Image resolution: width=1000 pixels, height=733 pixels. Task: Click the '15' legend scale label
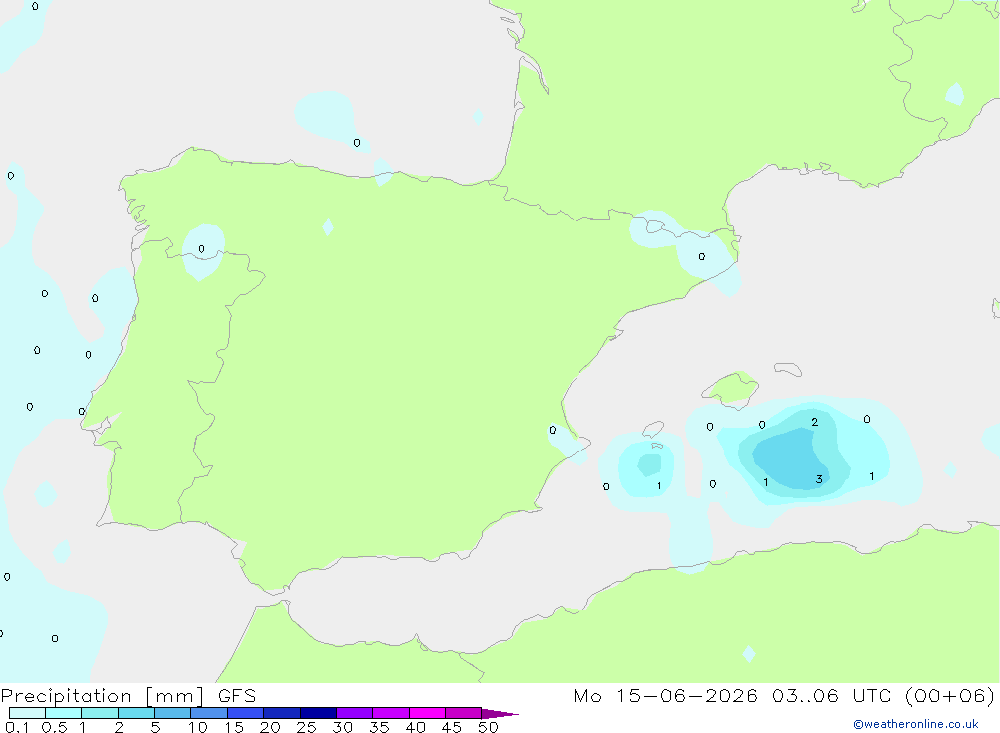(234, 727)
